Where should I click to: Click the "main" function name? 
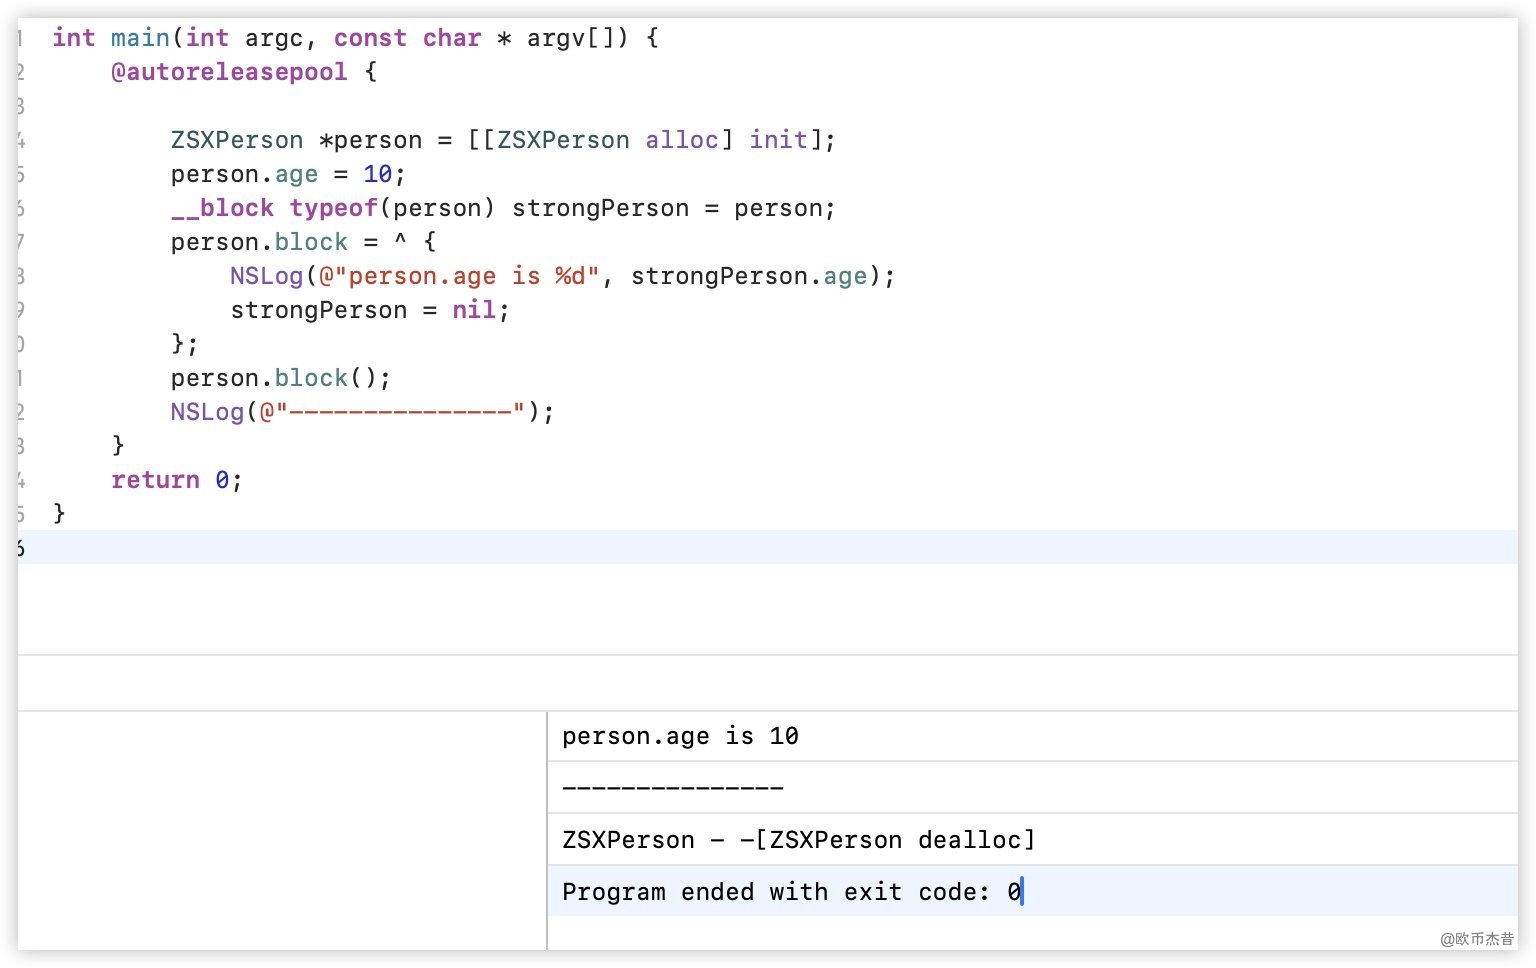[x=140, y=38]
